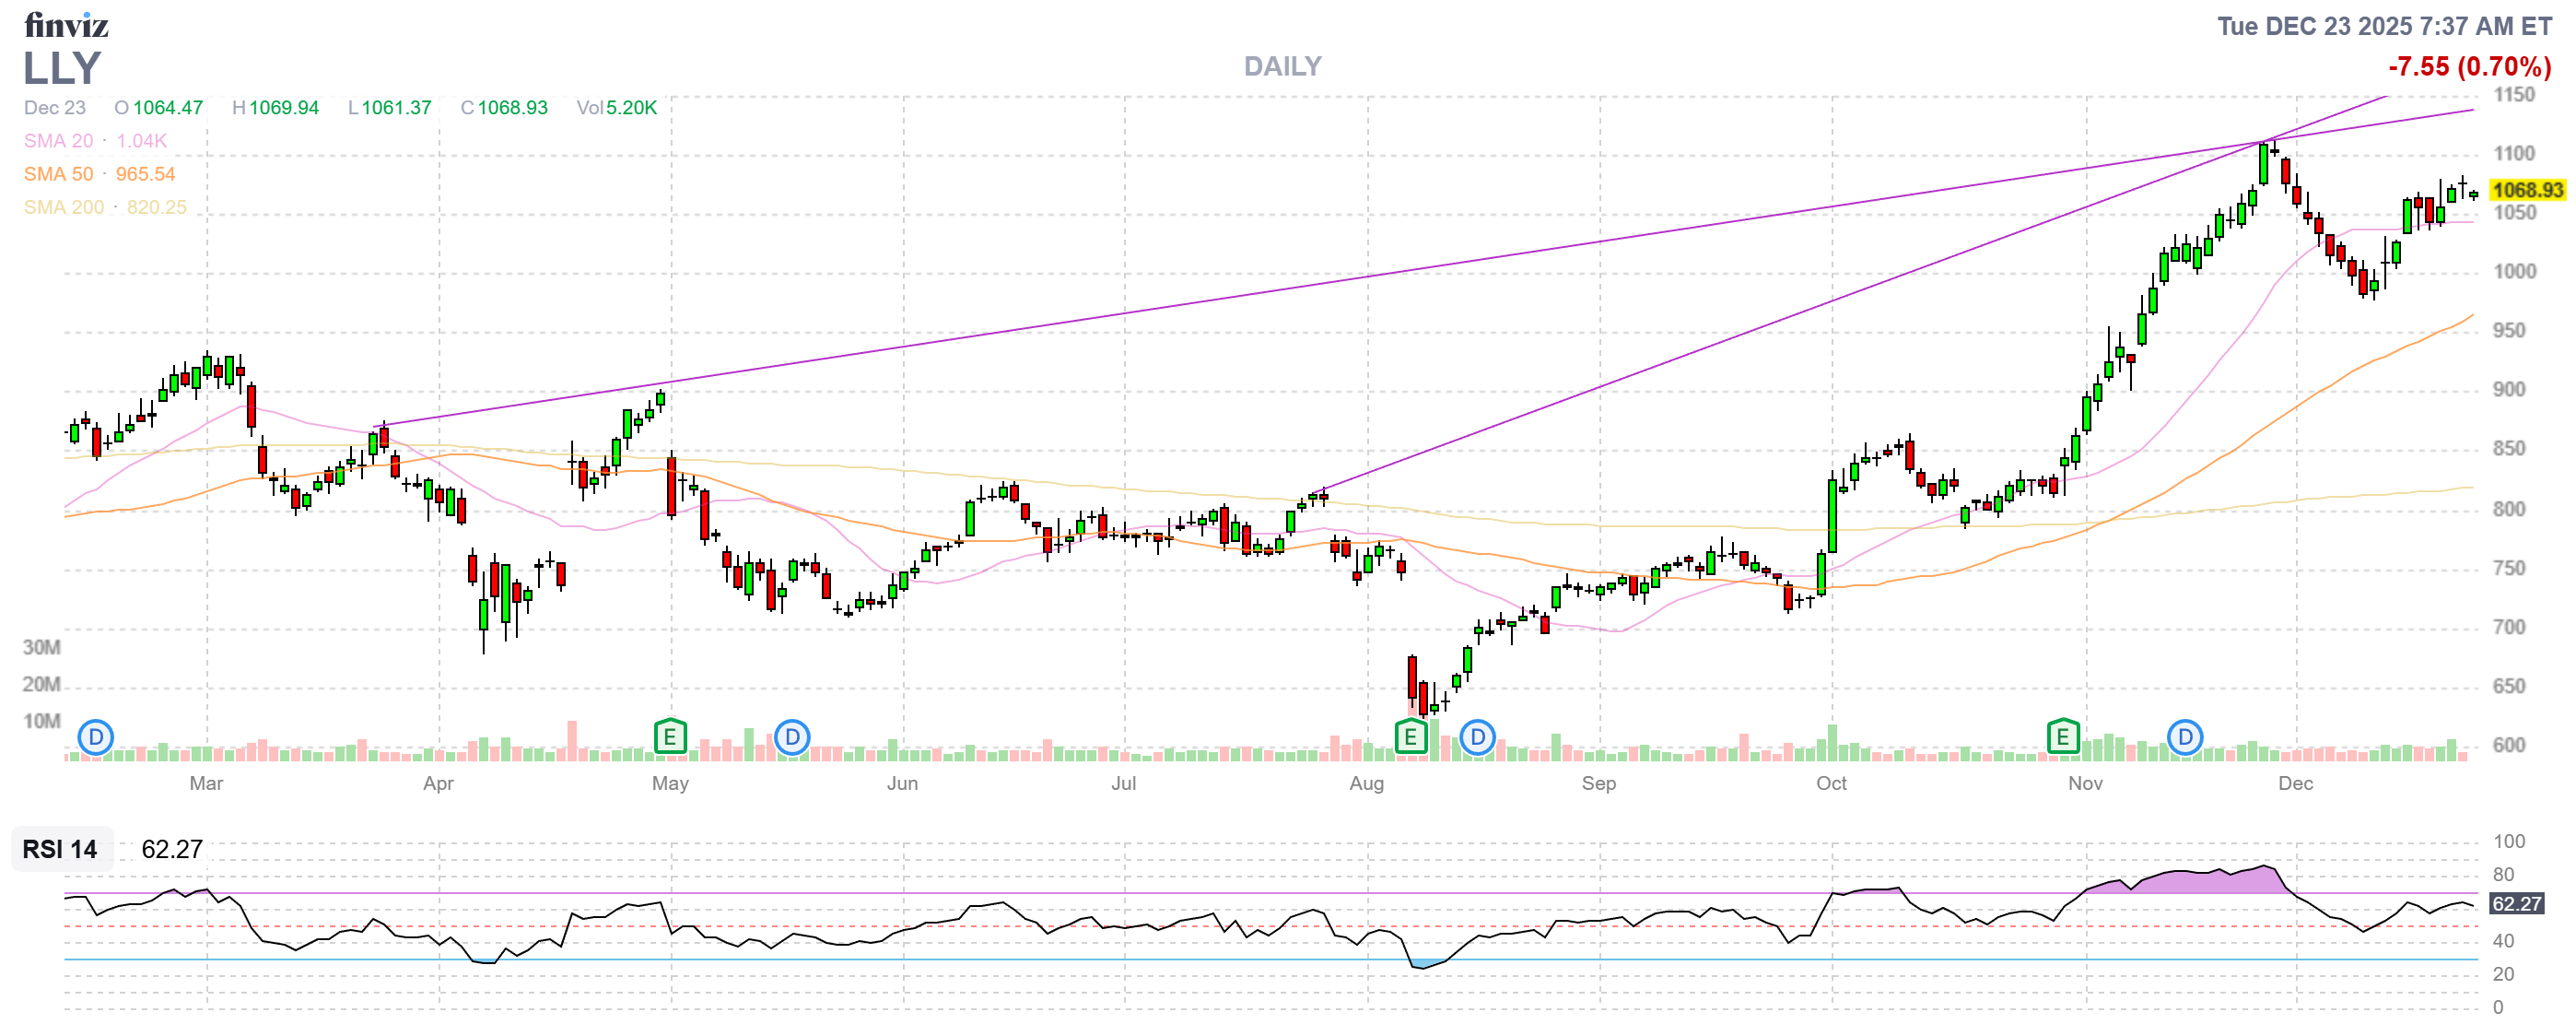Click the dividend D marker before March
2576x1036 pixels.
(96, 738)
